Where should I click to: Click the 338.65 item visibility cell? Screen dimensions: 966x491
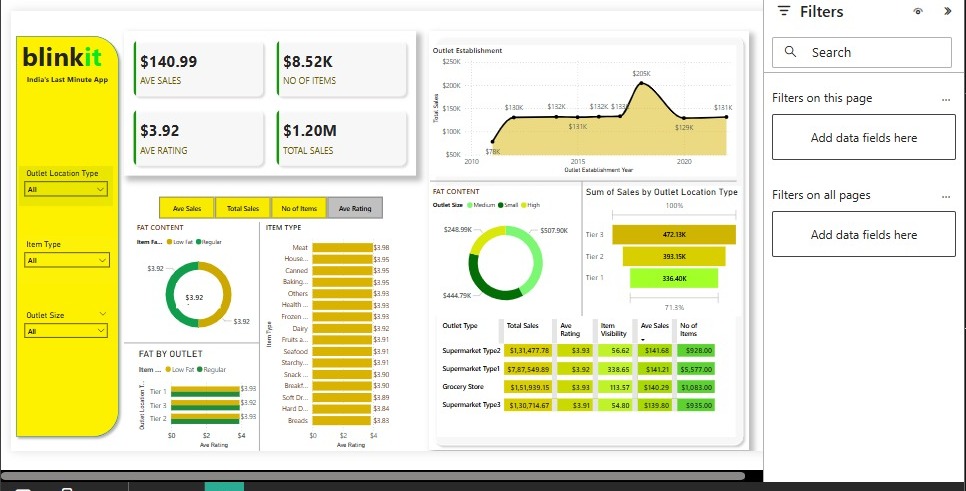point(614,369)
